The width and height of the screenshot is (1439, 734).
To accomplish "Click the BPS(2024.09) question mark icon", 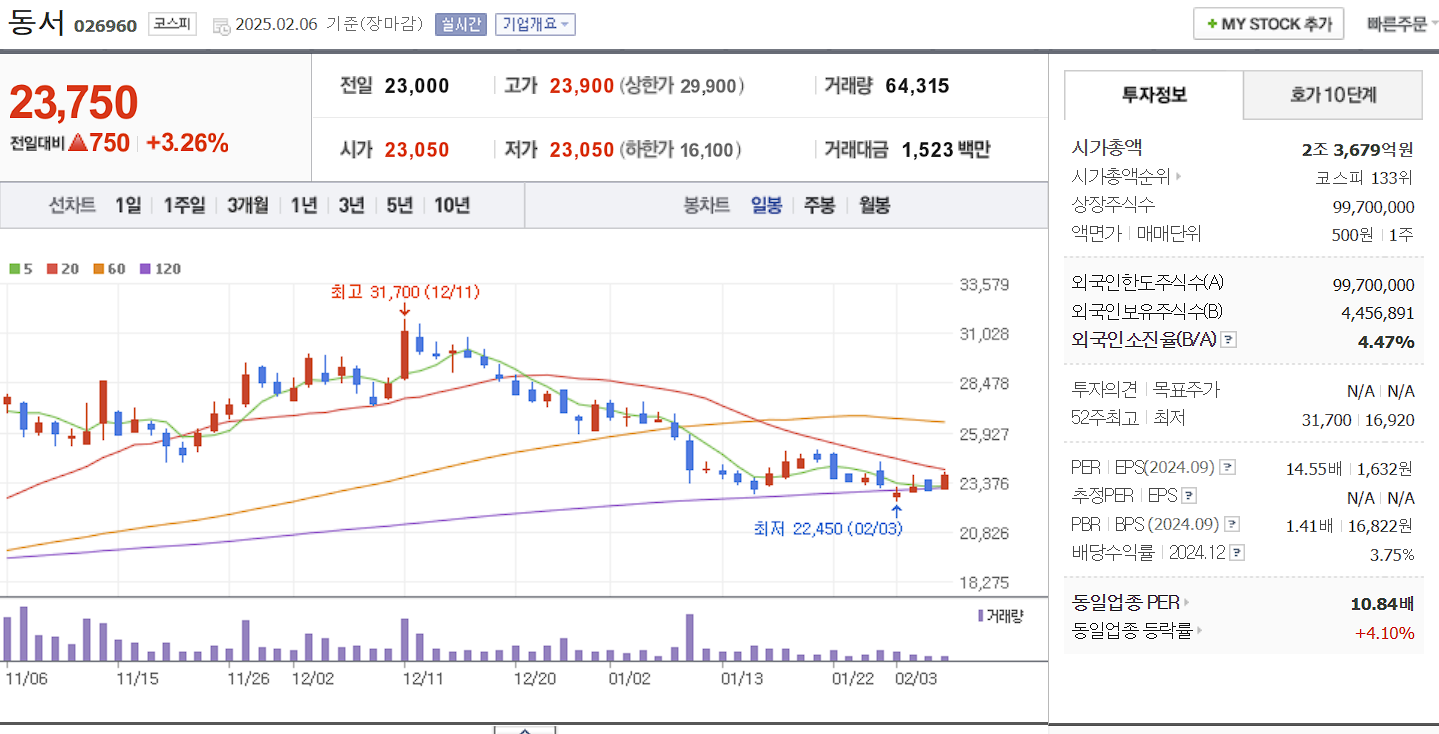I will 1230,523.
